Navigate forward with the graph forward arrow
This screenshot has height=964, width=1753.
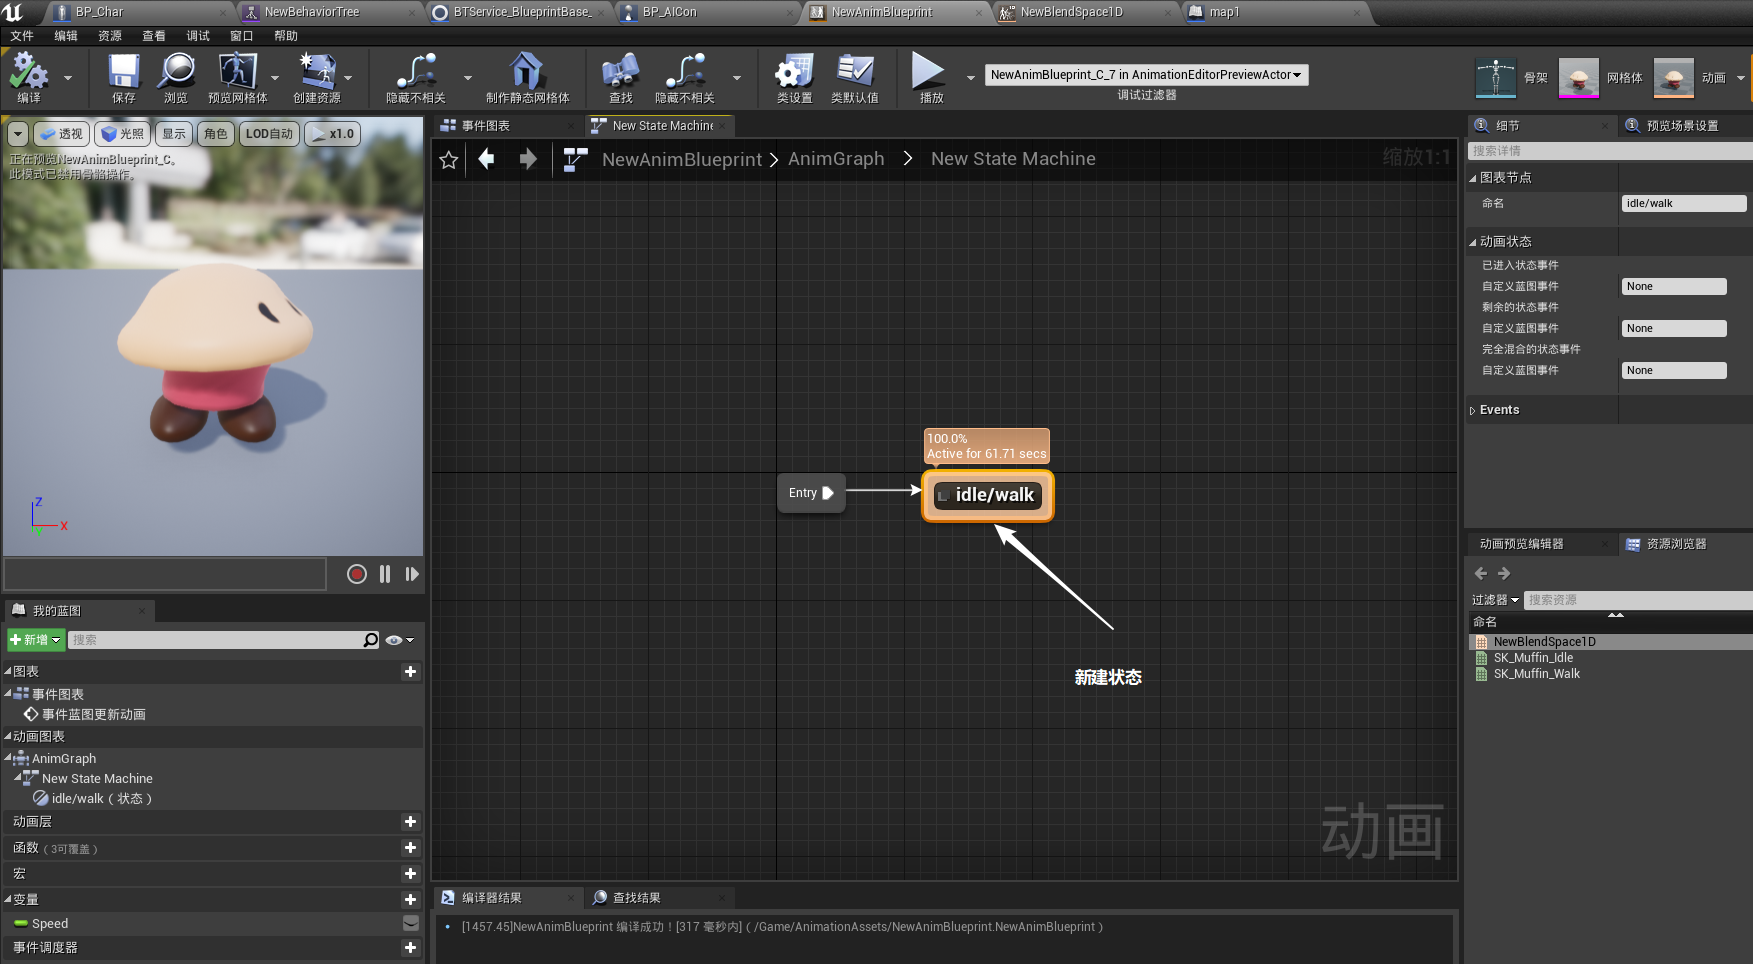[528, 159]
